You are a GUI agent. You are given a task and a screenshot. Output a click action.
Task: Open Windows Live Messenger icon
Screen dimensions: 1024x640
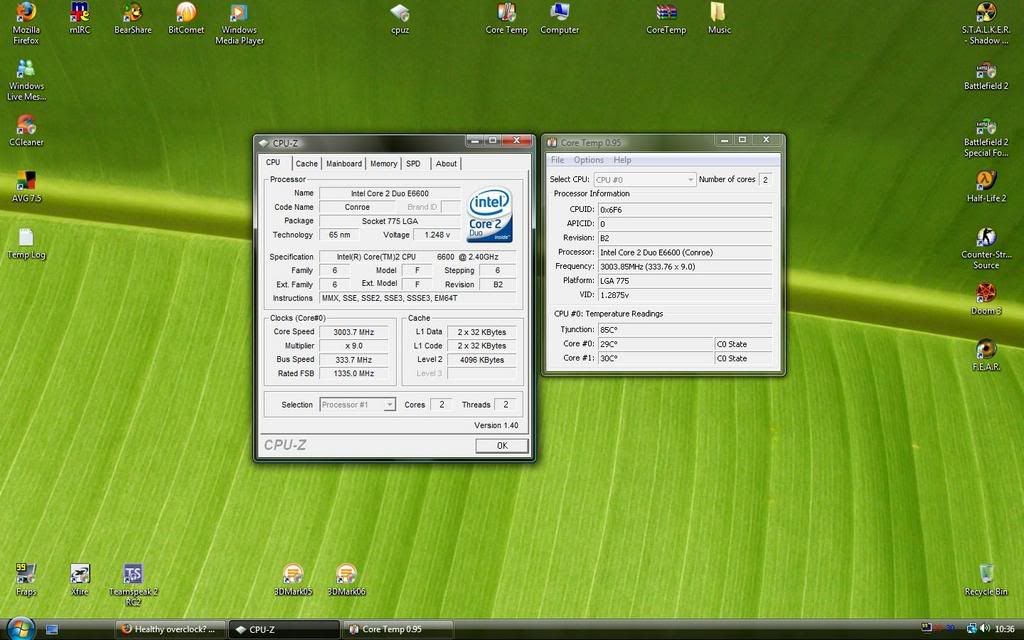click(x=26, y=80)
